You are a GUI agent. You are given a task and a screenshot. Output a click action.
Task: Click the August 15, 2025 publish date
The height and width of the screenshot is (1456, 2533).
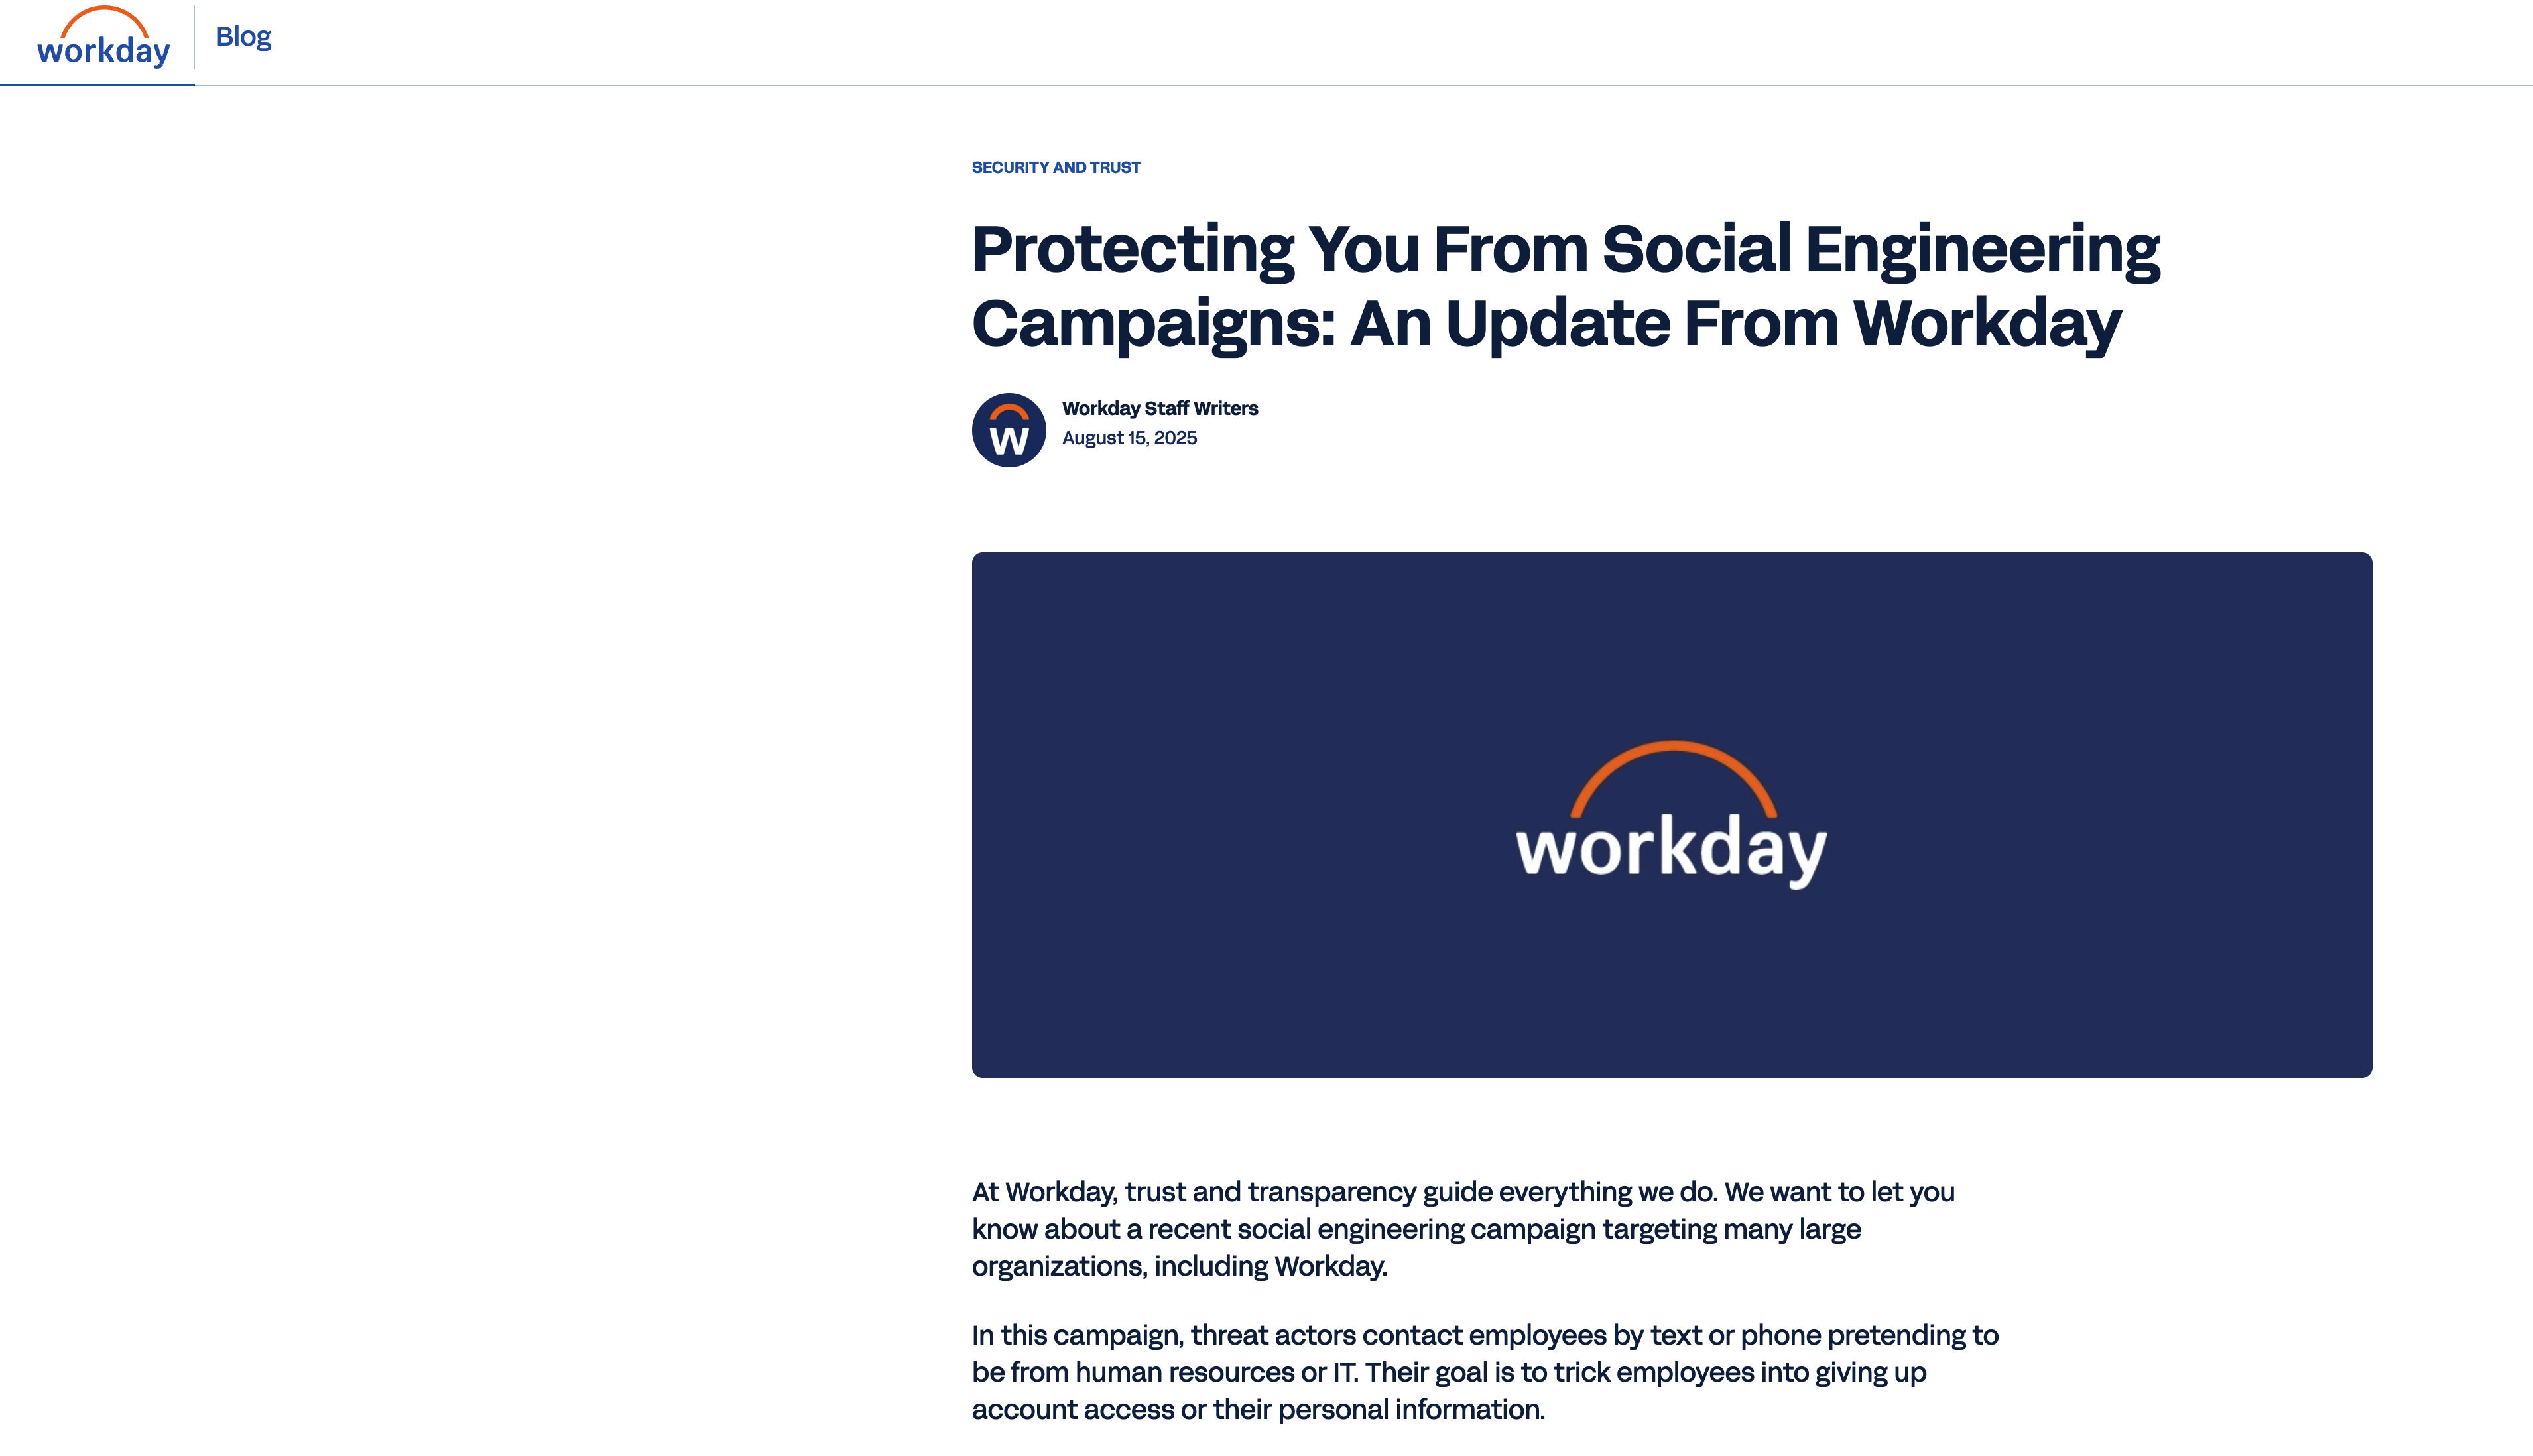point(1129,438)
